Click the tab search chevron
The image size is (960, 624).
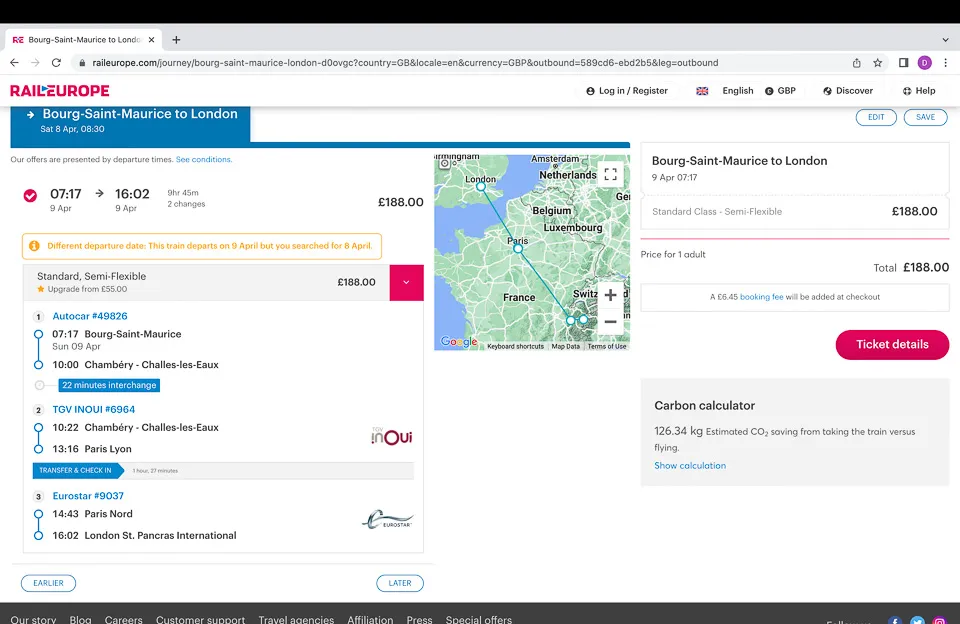coord(945,40)
